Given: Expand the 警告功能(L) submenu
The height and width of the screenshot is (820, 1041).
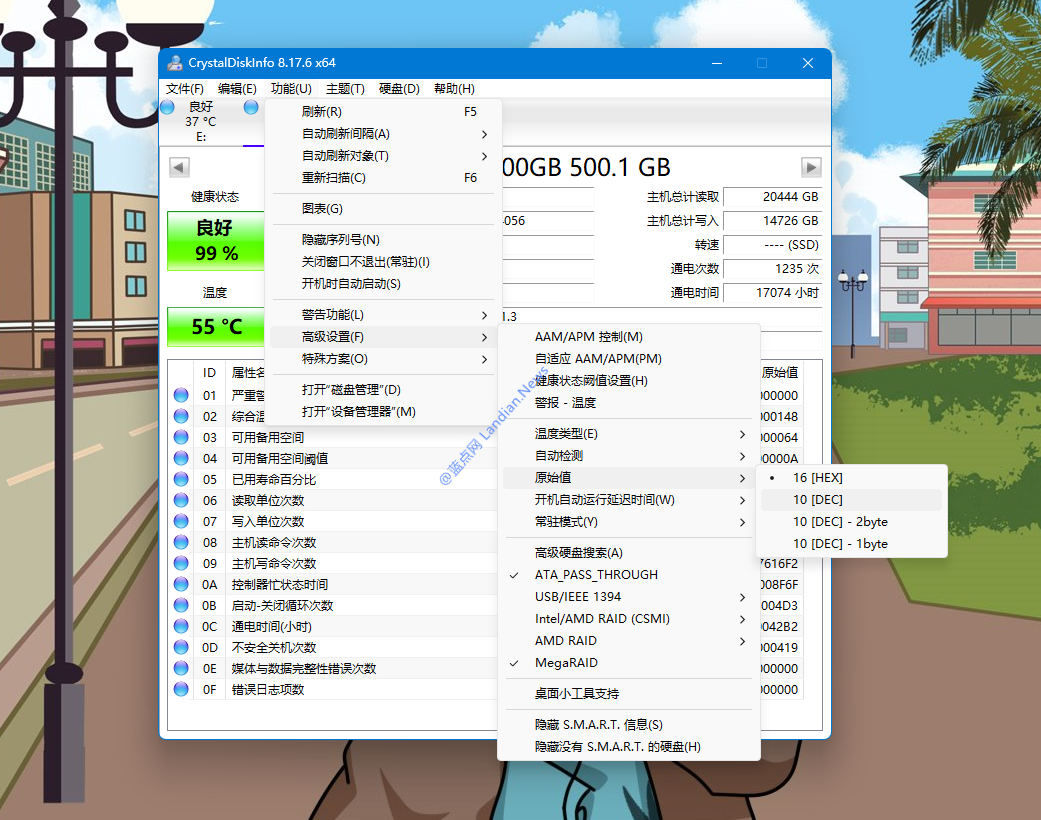Looking at the screenshot, I should [383, 315].
